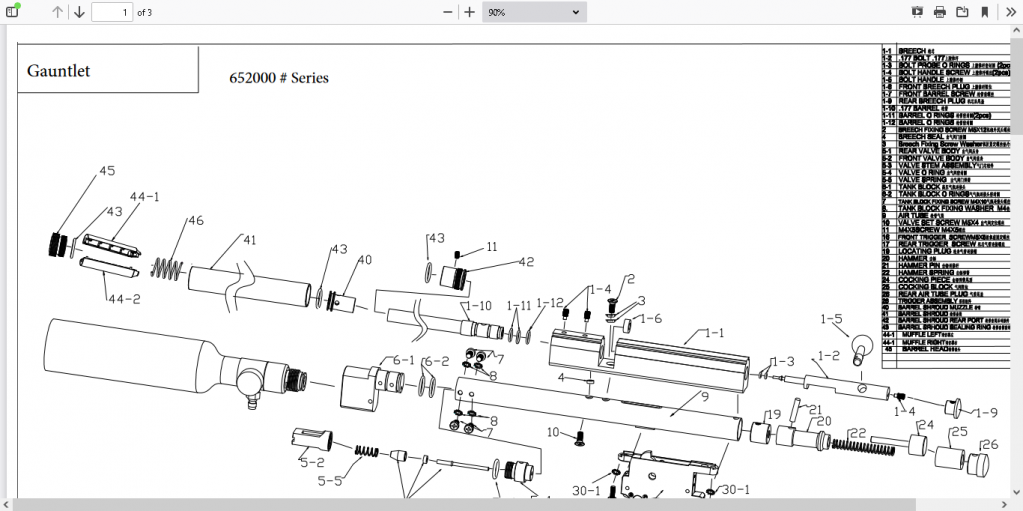Click the page number field

click(112, 12)
